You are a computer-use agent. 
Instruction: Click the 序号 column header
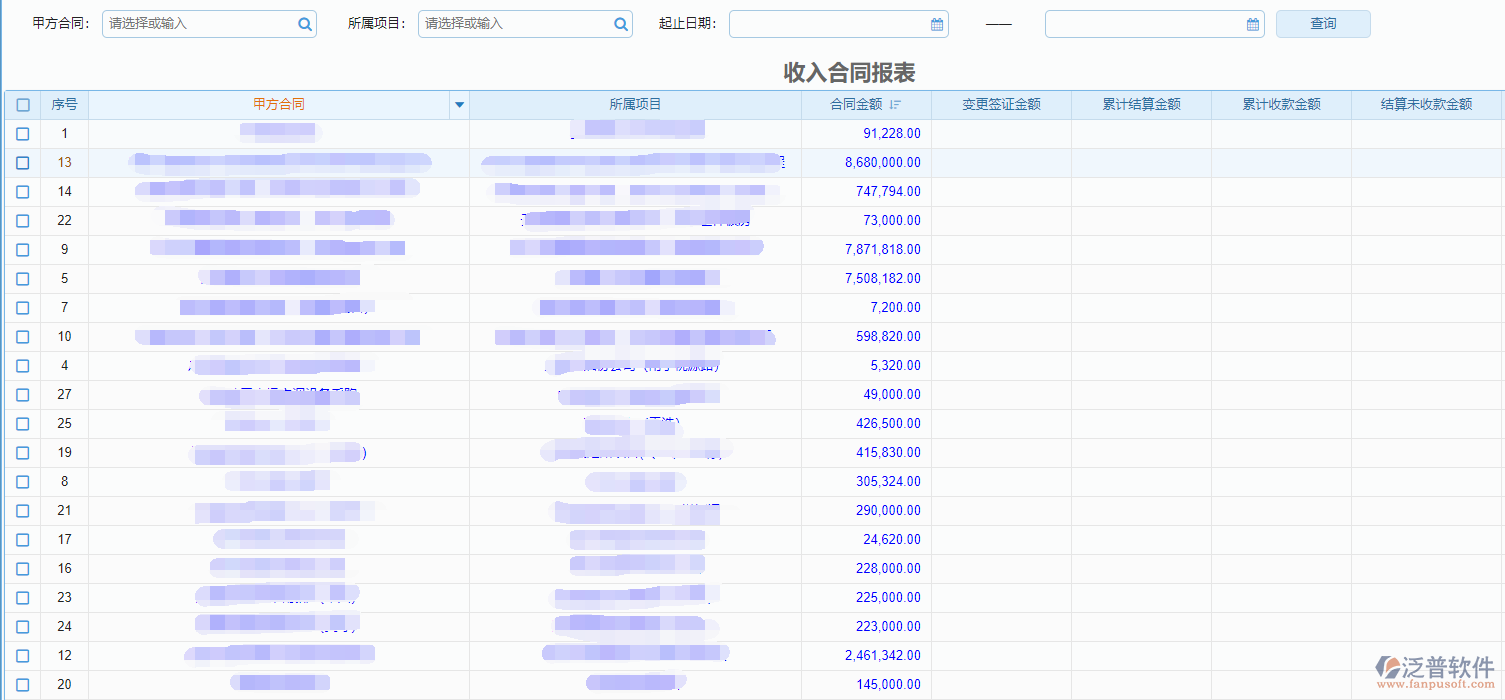(x=64, y=104)
